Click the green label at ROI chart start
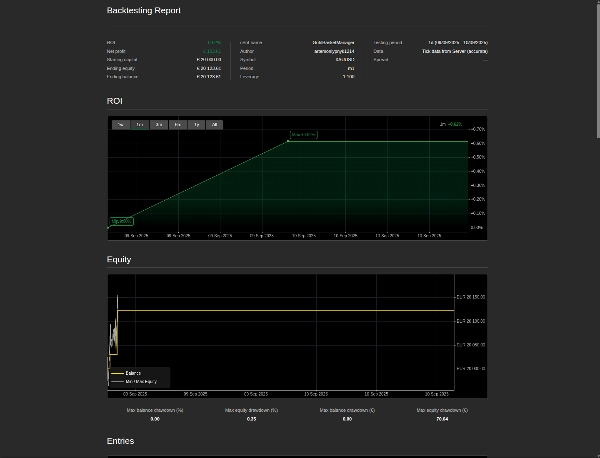The width and height of the screenshot is (600, 458). (122, 221)
